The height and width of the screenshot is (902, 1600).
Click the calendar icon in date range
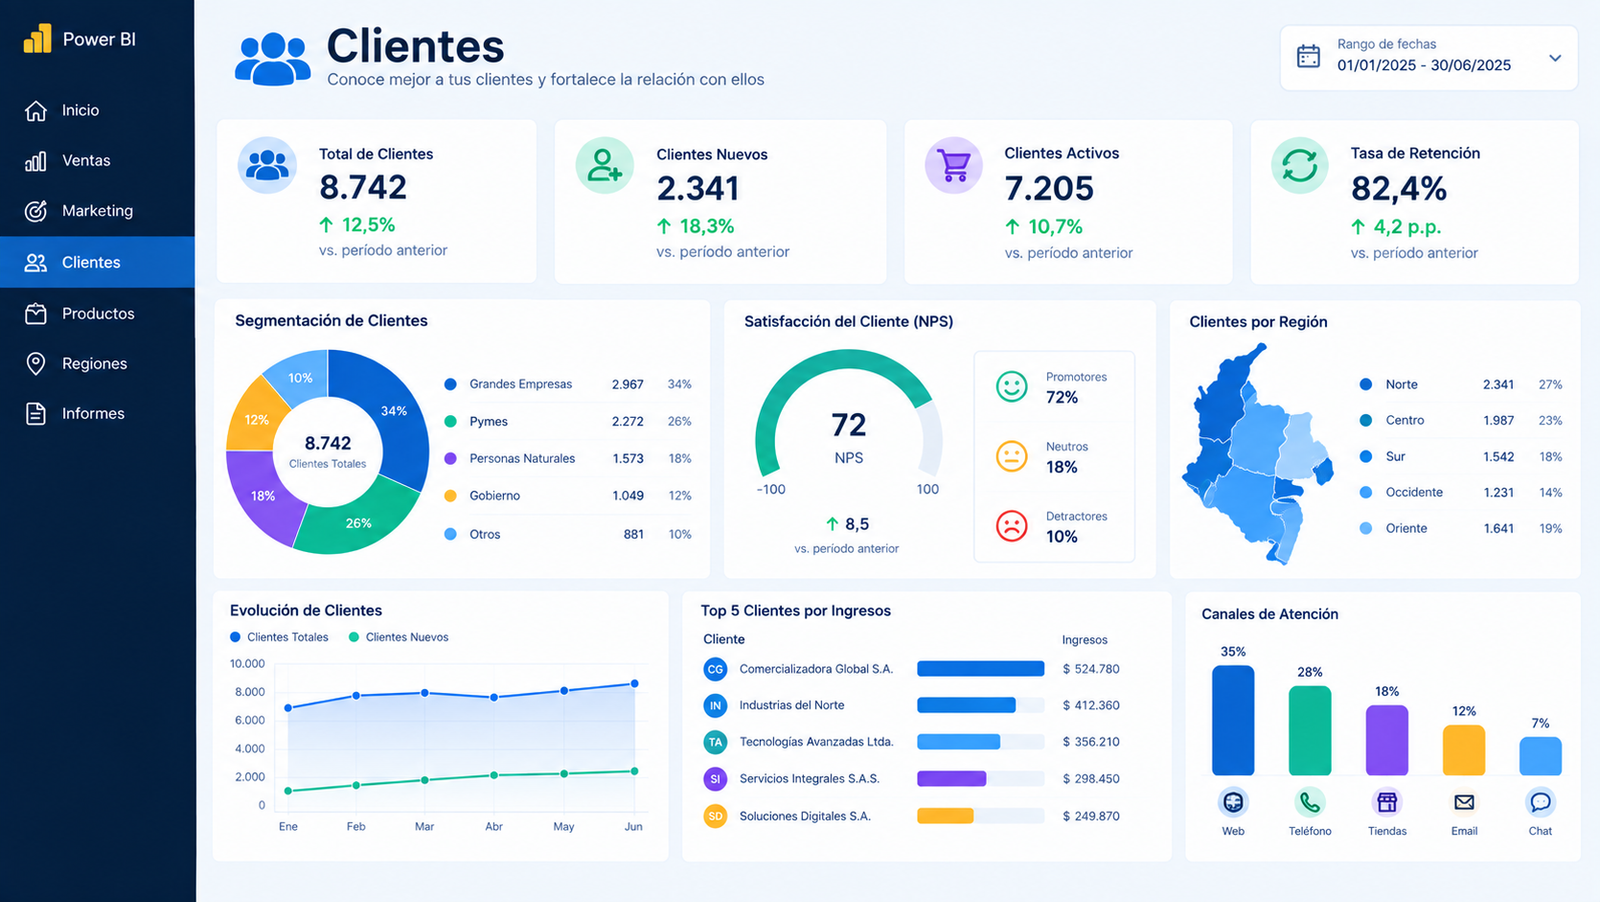click(1308, 56)
